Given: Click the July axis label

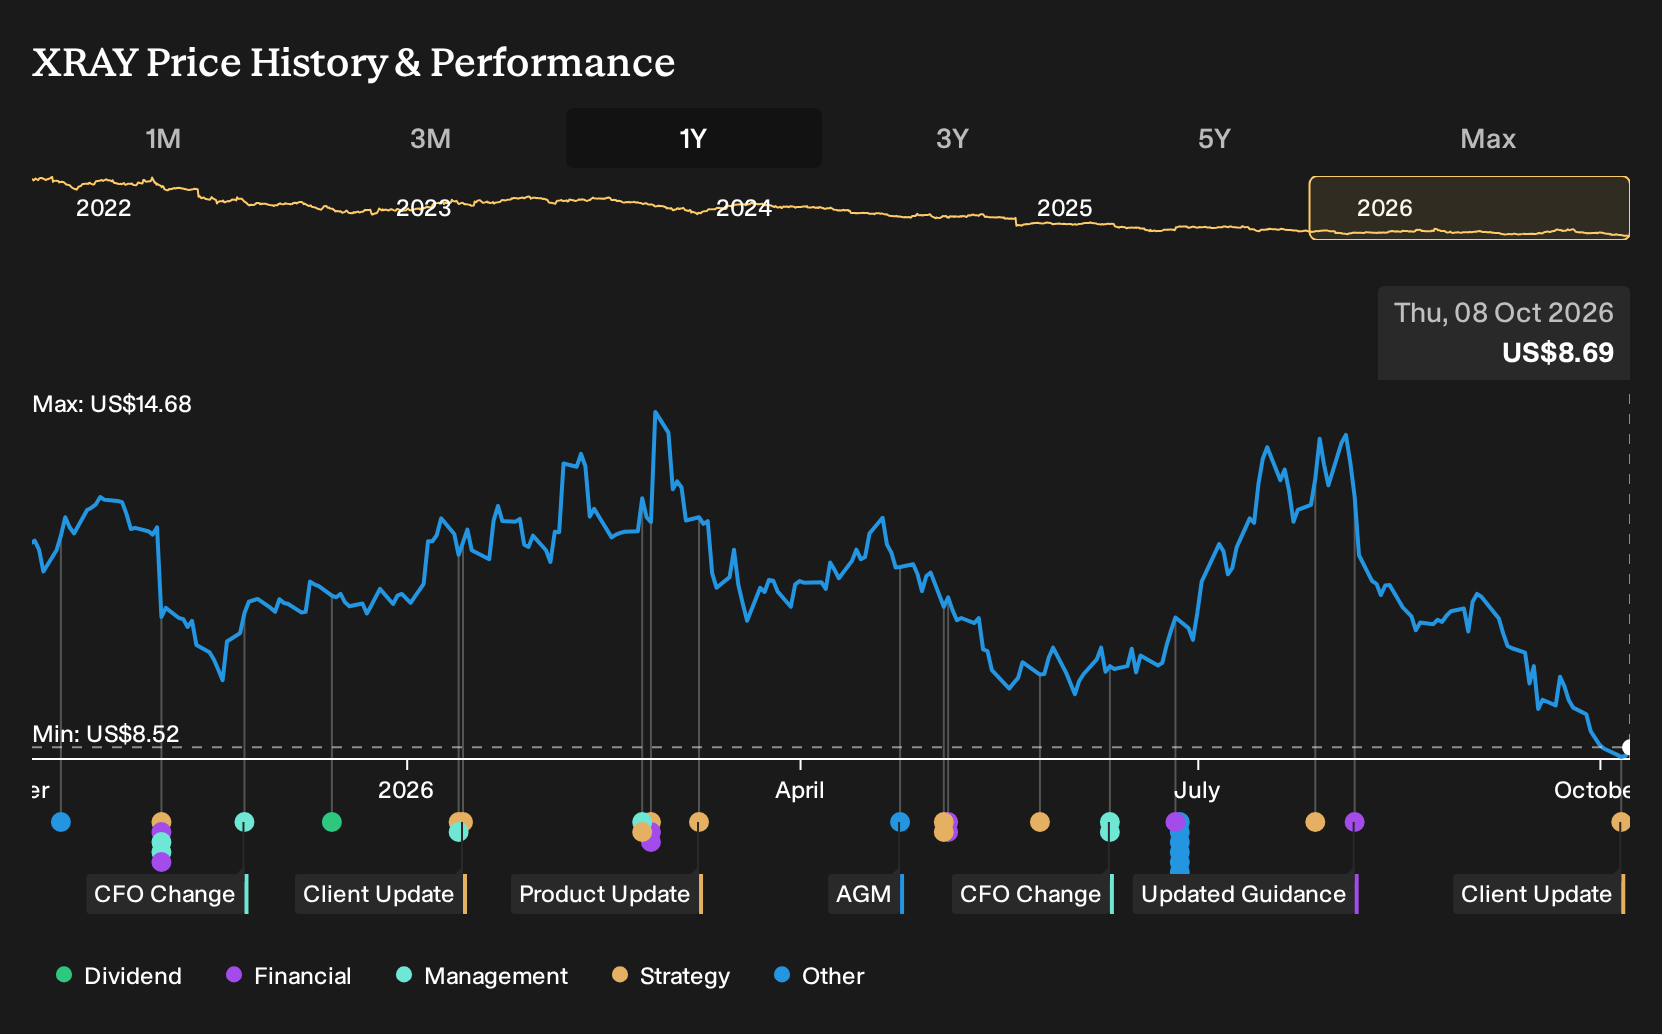Looking at the screenshot, I should coord(1197,790).
